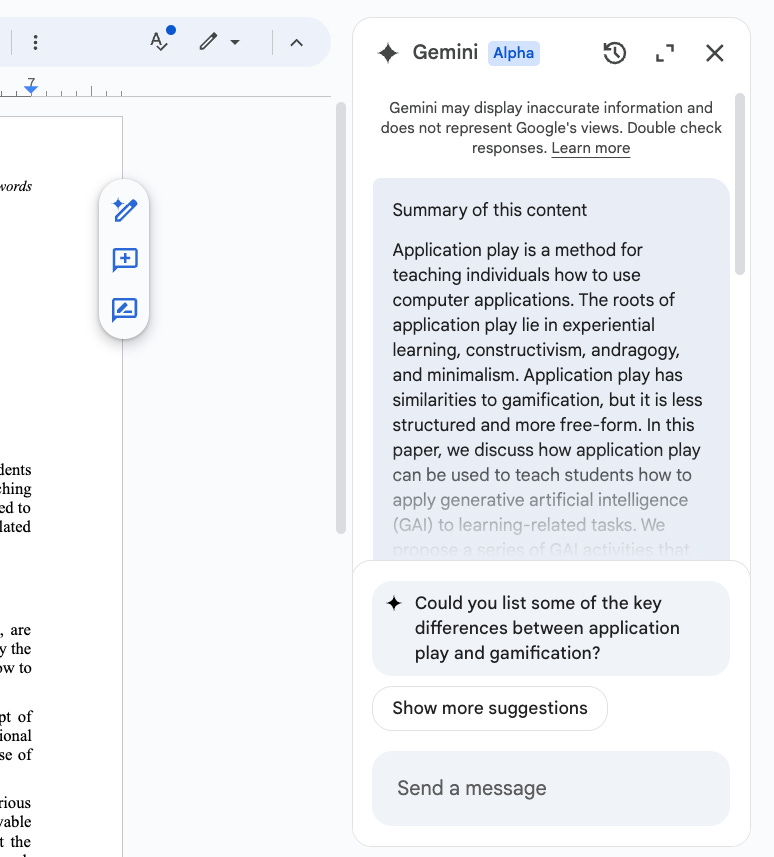
Task: Click the Gemini panel vertical scrollbar
Action: (740, 184)
